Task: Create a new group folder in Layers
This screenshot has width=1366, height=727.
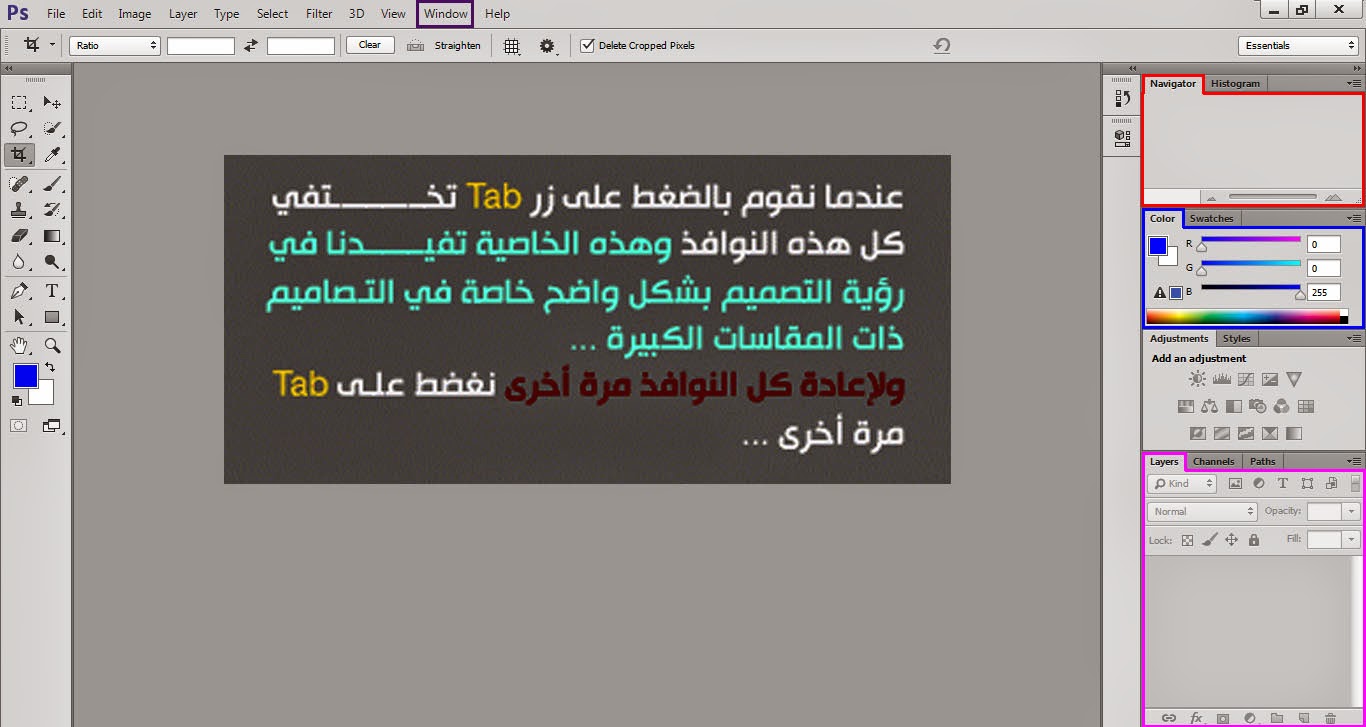Action: click(x=1277, y=718)
